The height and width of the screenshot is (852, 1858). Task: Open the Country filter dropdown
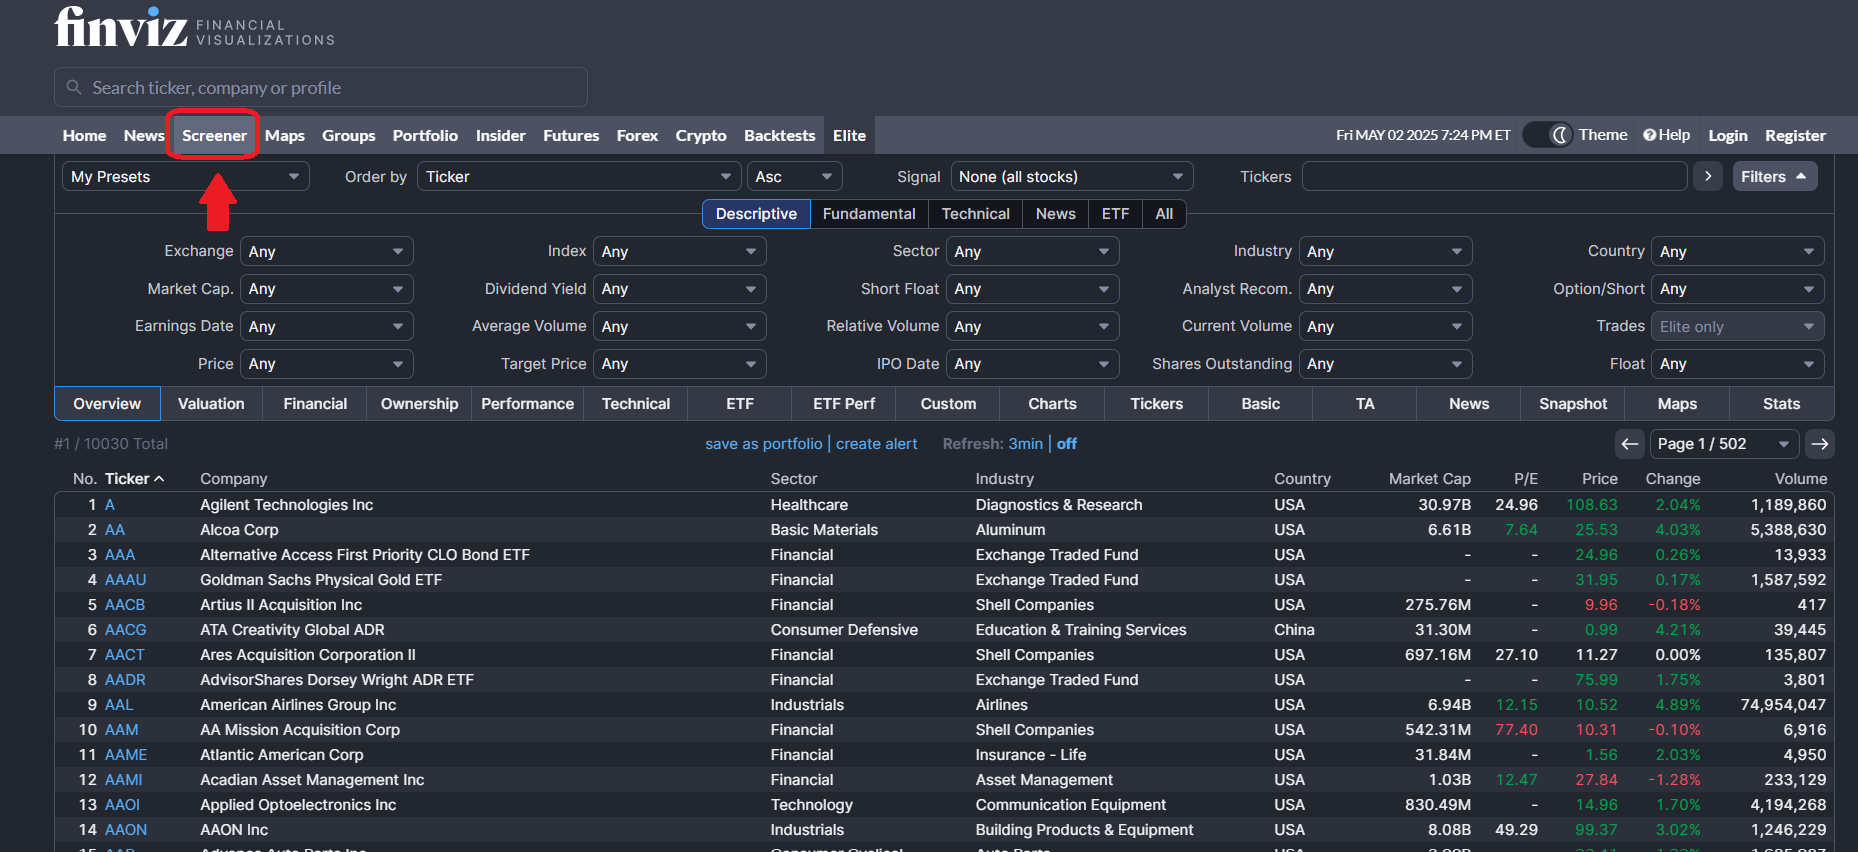point(1738,251)
